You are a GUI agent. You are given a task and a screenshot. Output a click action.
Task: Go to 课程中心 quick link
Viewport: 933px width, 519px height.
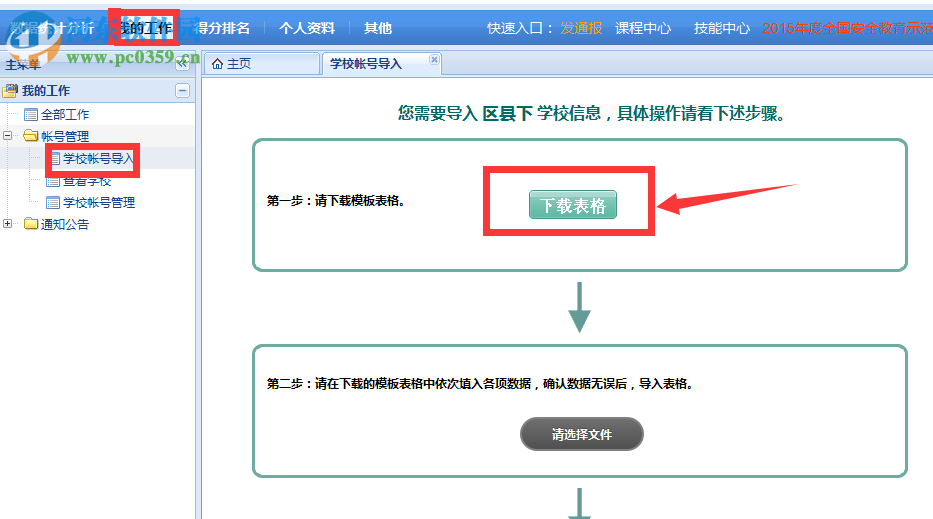[643, 28]
